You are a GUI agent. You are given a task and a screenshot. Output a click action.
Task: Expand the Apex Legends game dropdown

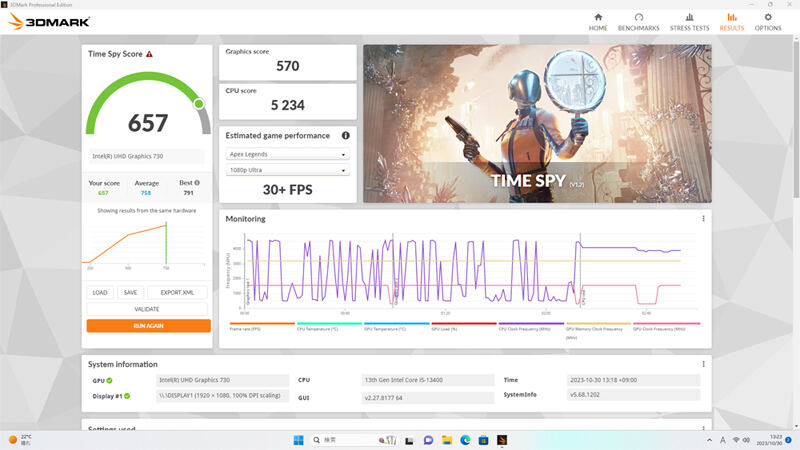point(287,154)
